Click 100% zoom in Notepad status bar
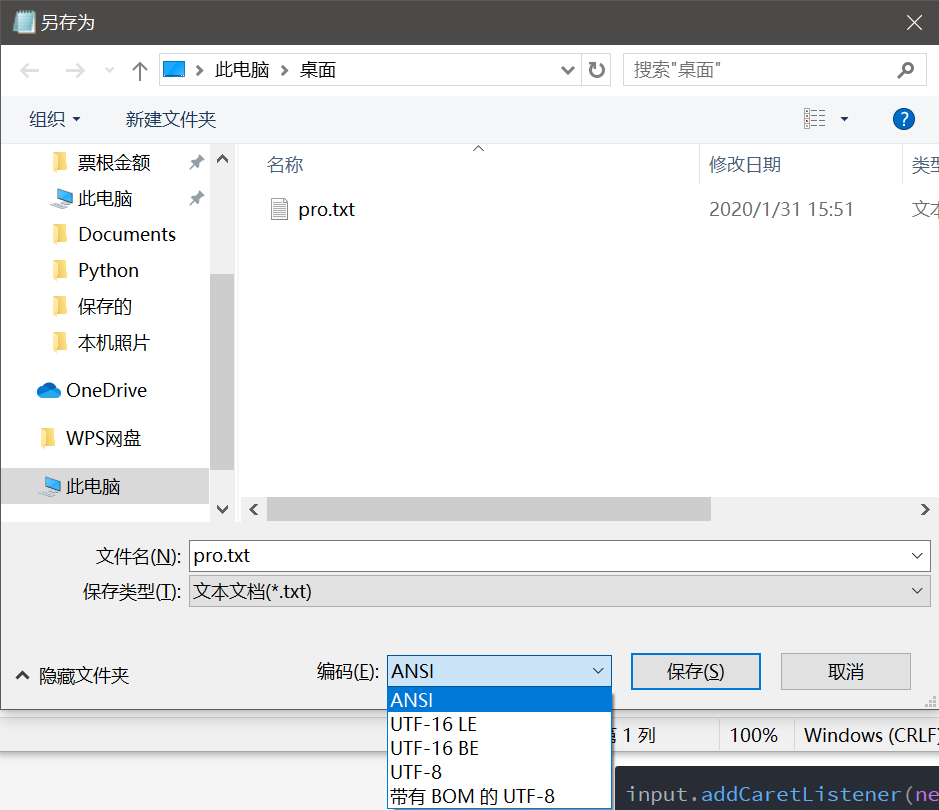The width and height of the screenshot is (939, 810). [x=753, y=735]
